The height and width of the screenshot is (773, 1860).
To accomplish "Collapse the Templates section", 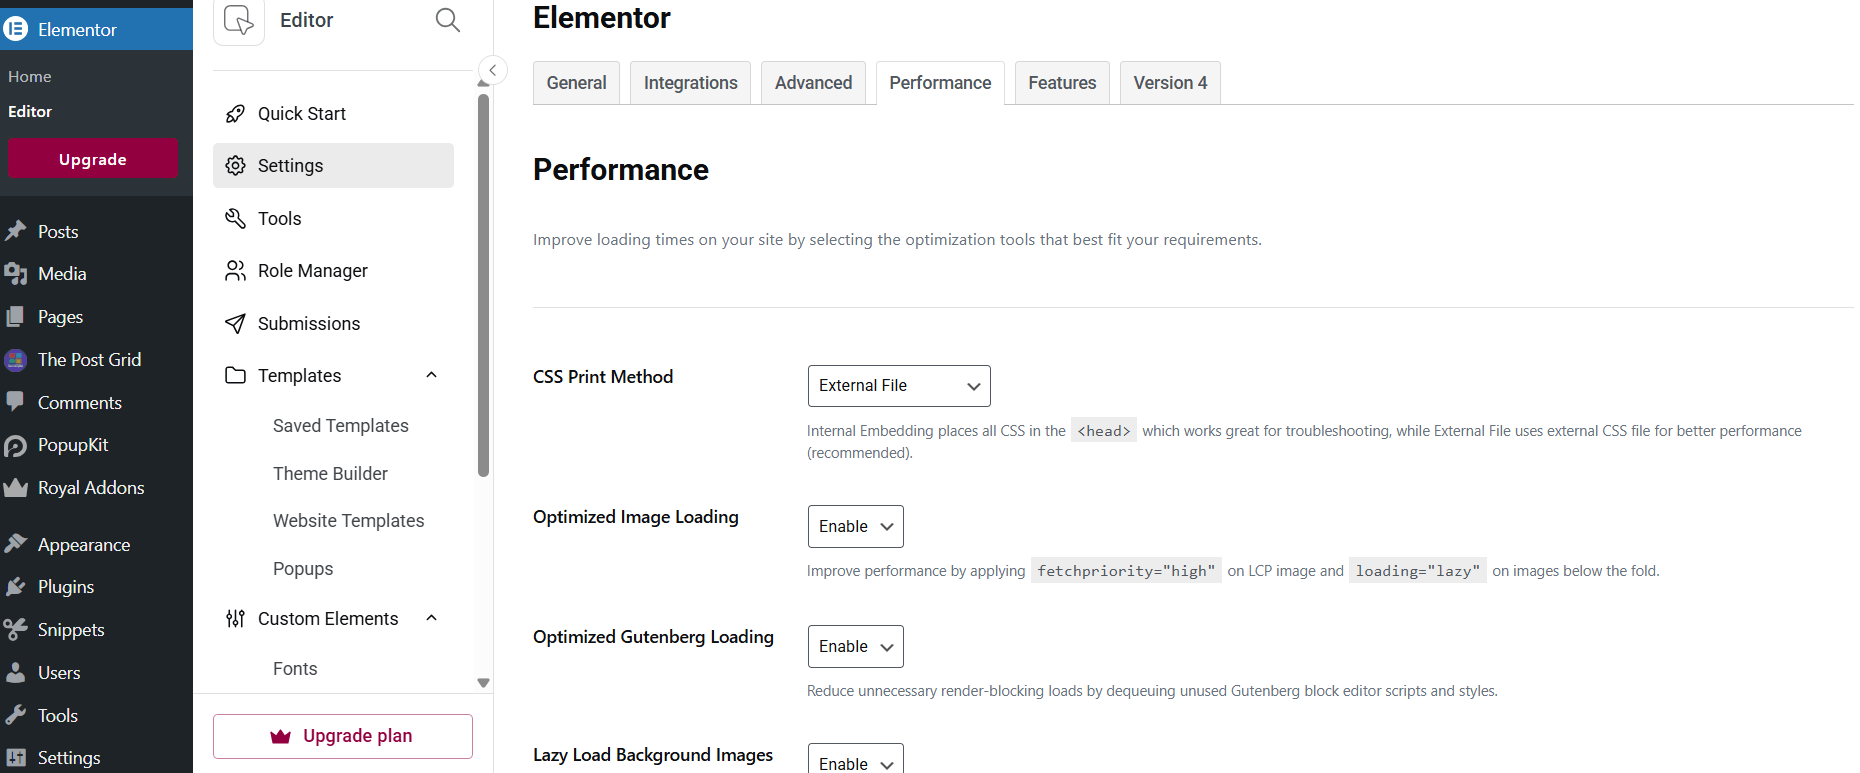I will coord(431,375).
